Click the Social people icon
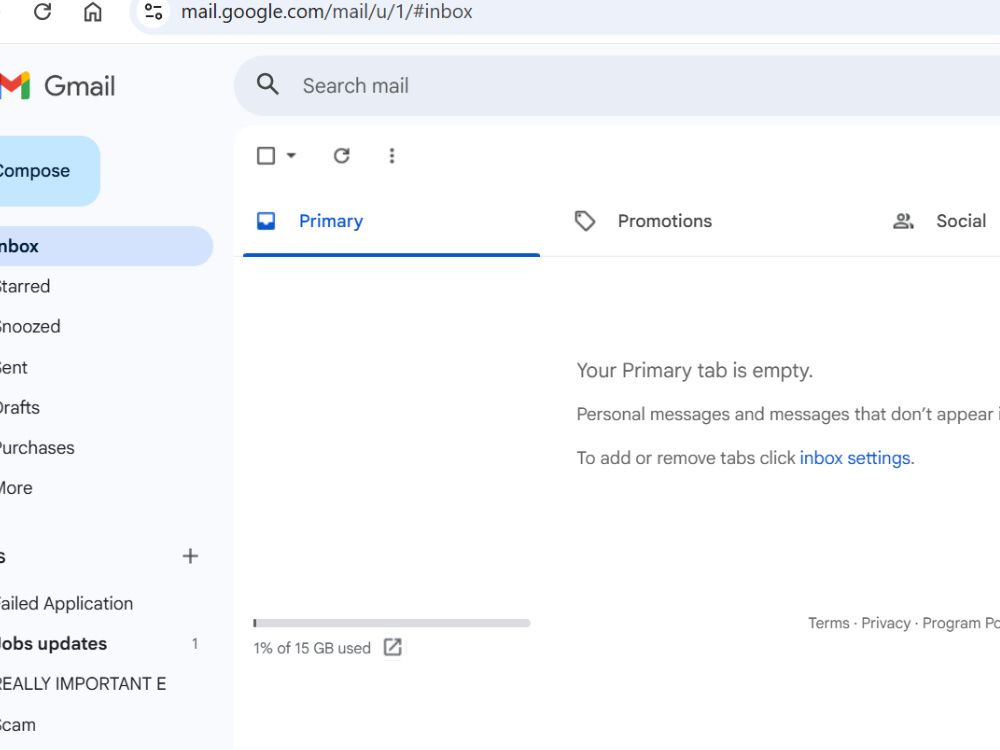 903,221
